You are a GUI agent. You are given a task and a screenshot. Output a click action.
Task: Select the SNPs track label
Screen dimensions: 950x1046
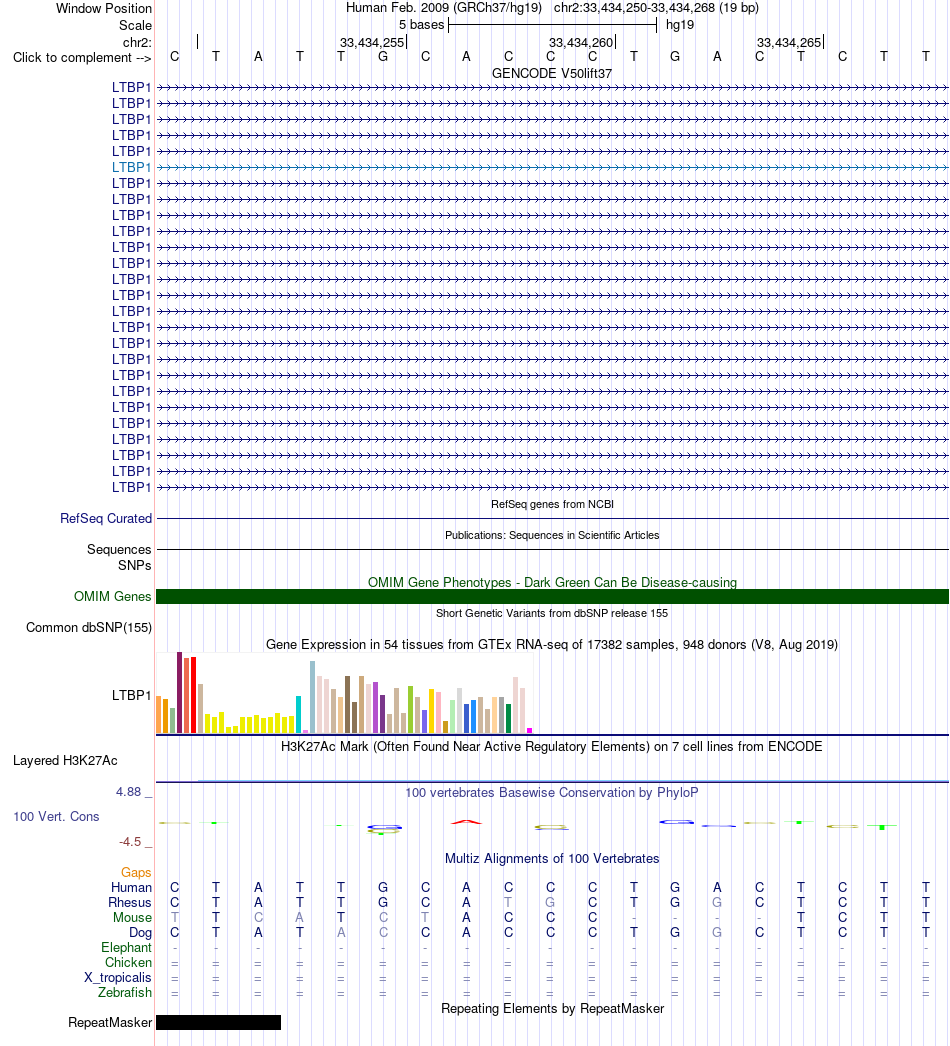135,565
